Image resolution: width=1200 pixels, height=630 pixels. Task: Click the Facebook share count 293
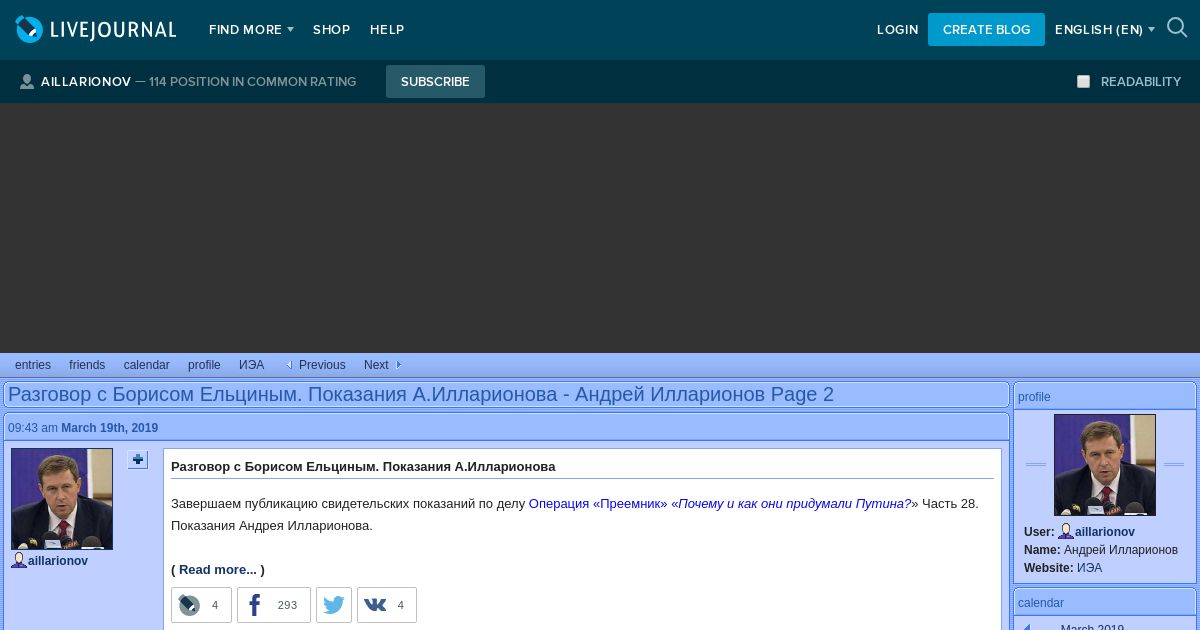(287, 605)
